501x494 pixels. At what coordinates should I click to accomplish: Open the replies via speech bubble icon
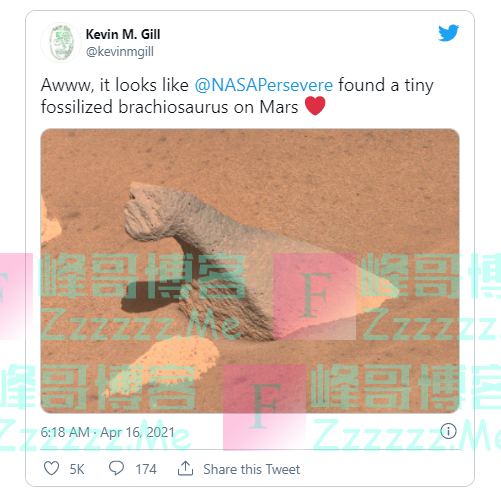tap(116, 468)
